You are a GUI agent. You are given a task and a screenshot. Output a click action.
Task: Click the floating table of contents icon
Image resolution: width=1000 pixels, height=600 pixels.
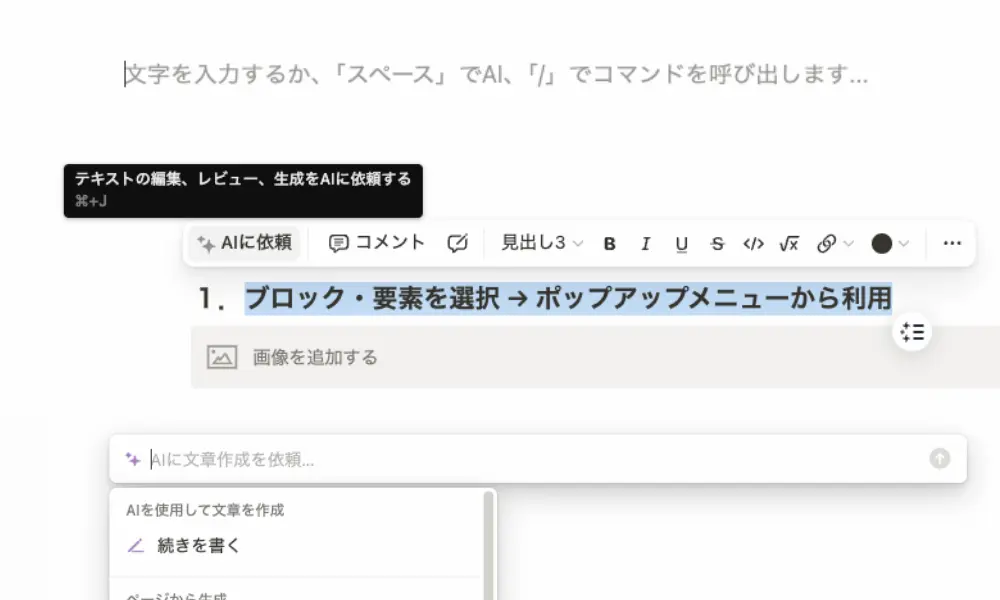913,332
